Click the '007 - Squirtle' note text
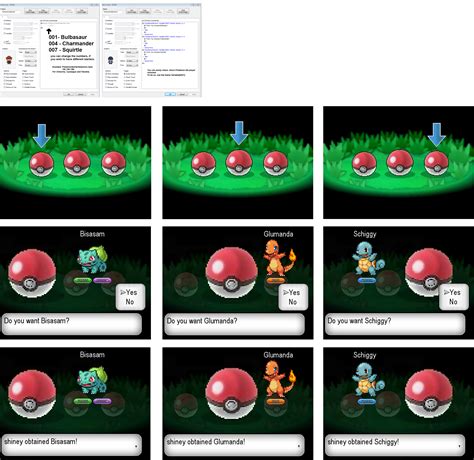The height and width of the screenshot is (460, 474). pyautogui.click(x=65, y=50)
